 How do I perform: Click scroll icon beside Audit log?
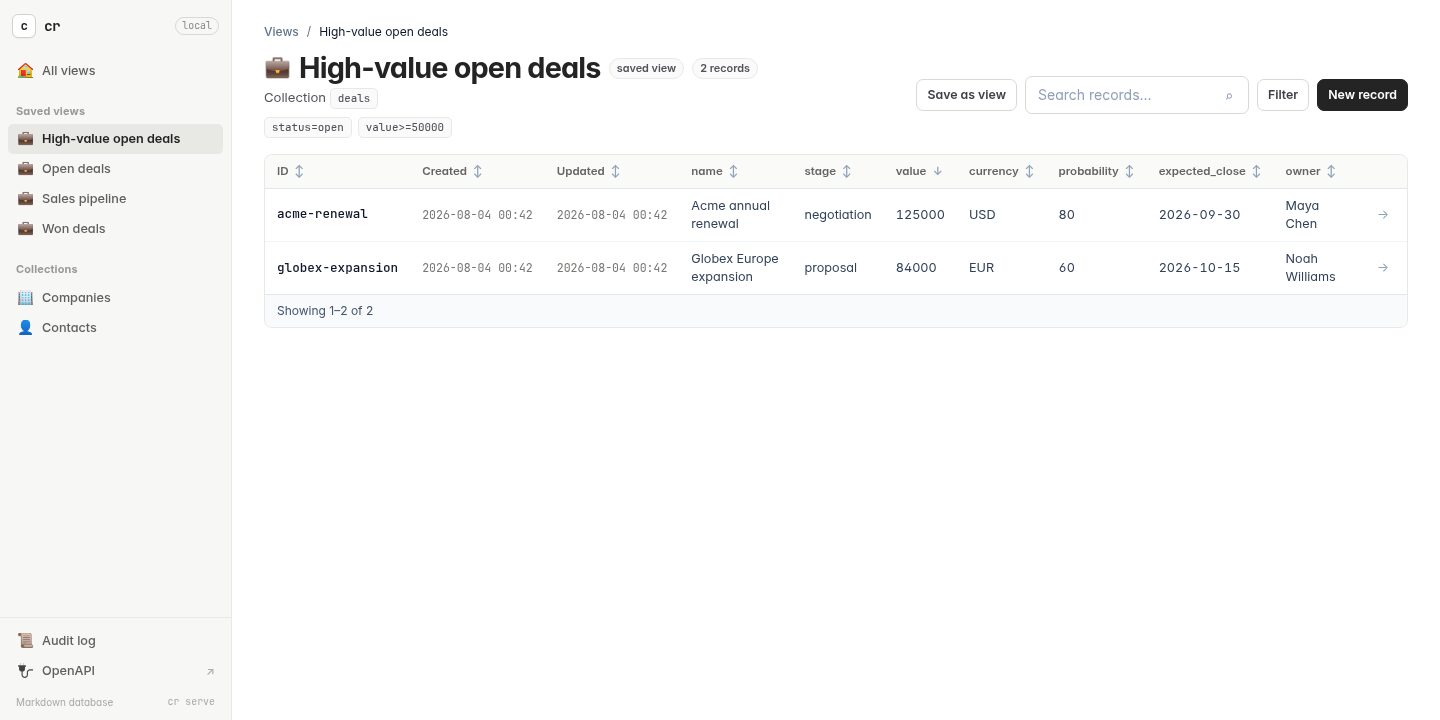point(25,641)
